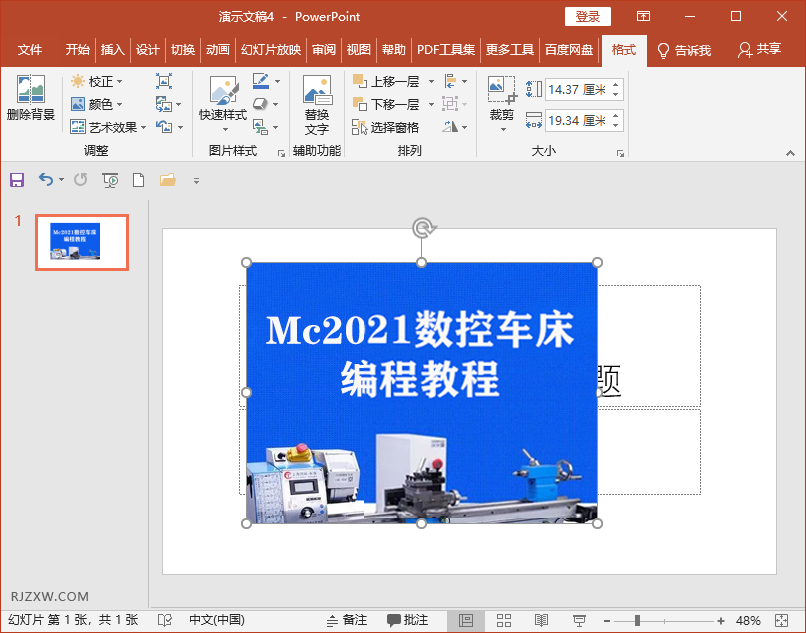Start slideshow from the status bar icon
This screenshot has width=806, height=633.
pos(579,621)
